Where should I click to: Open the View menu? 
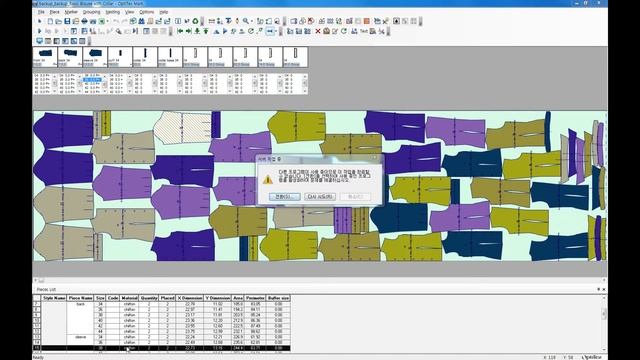[x=129, y=12]
